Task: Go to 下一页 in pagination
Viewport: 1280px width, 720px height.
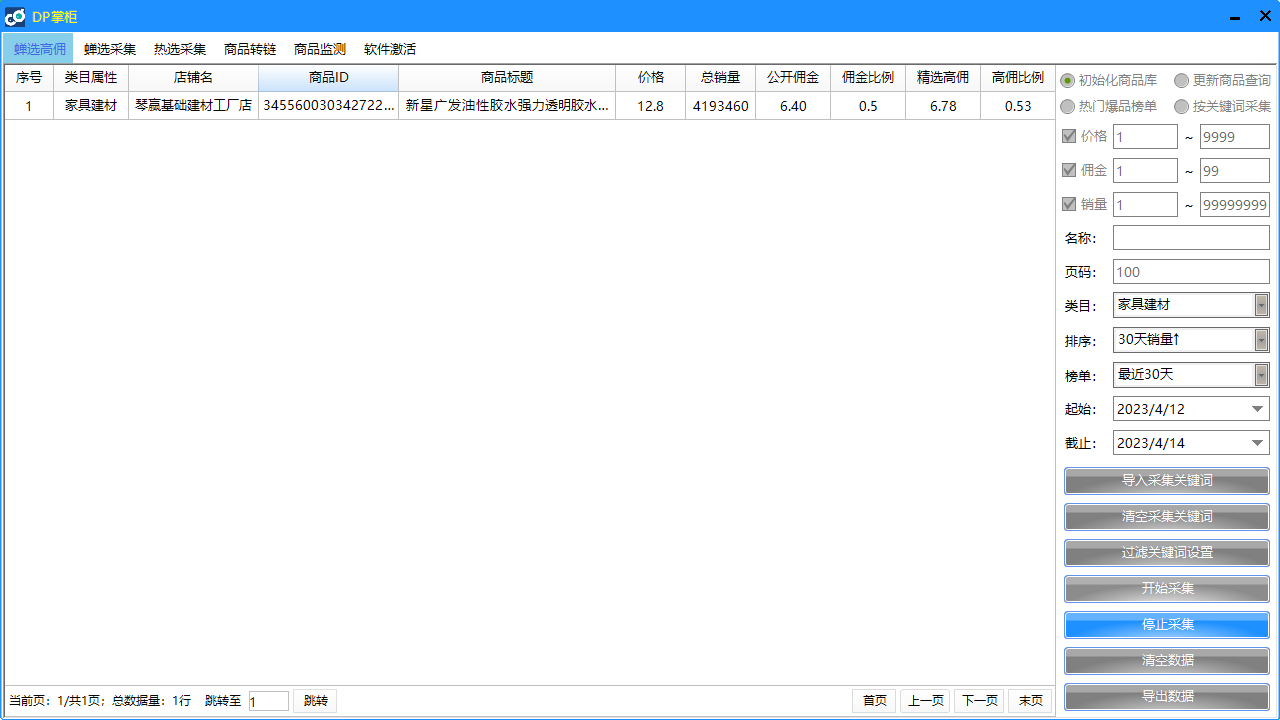Action: click(x=979, y=701)
